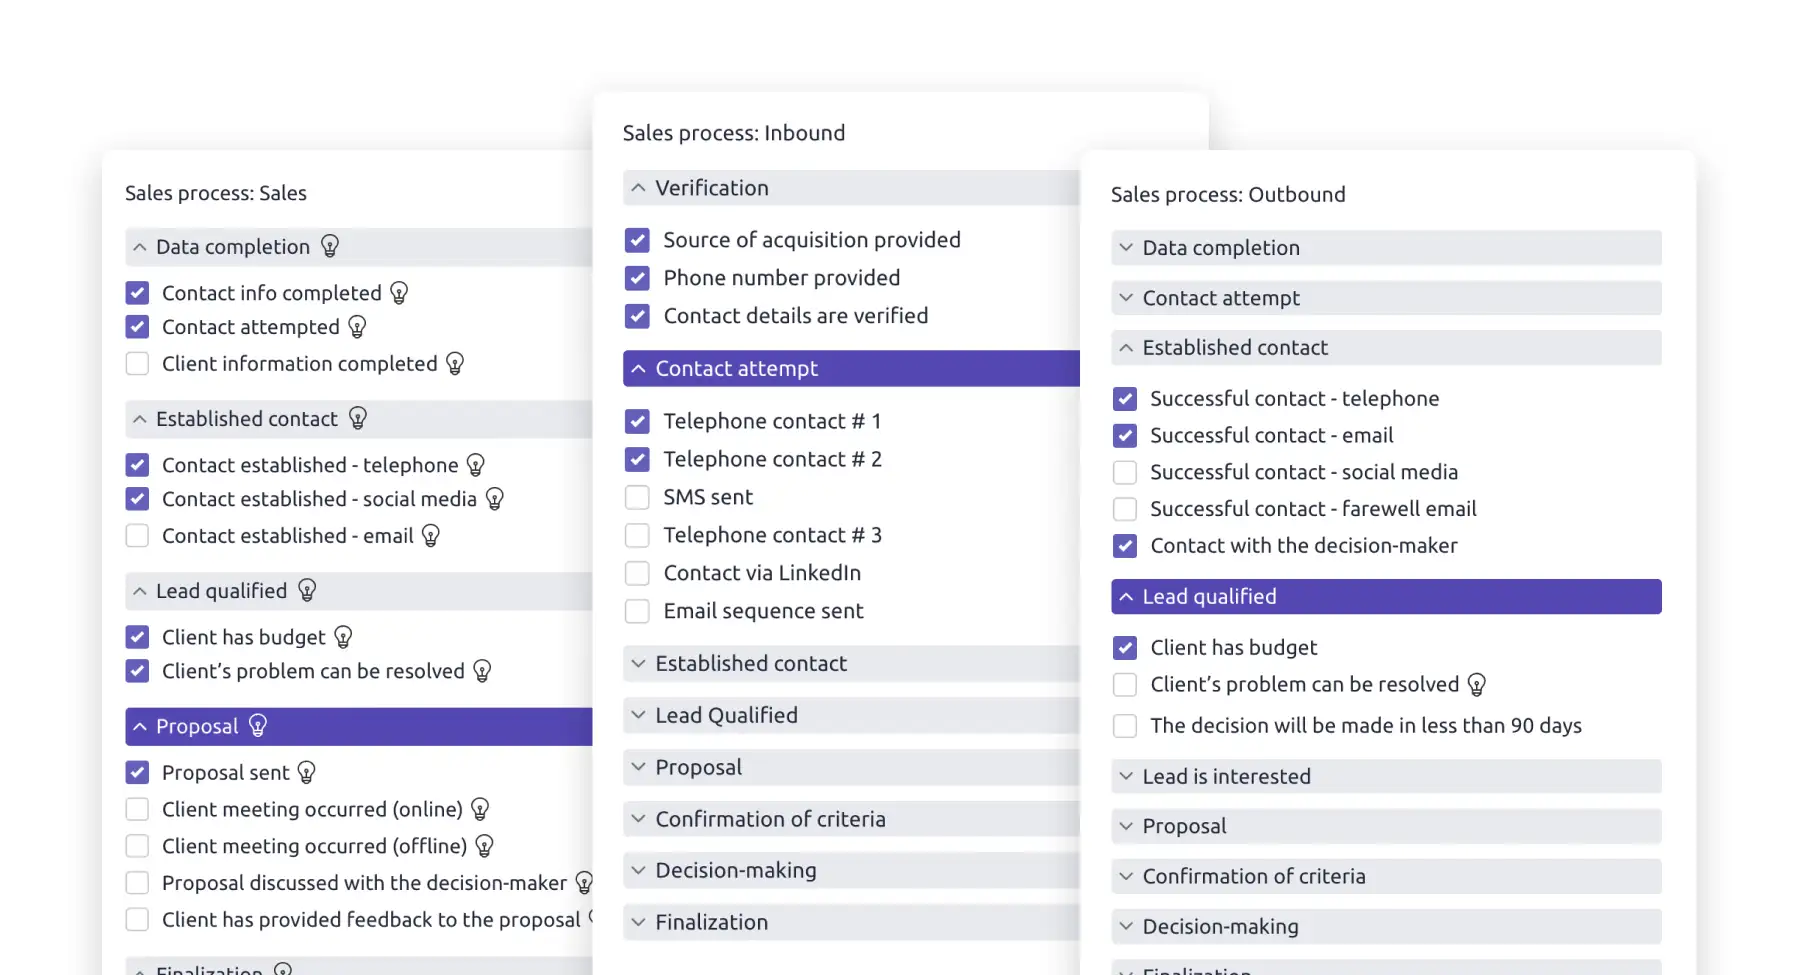1800x975 pixels.
Task: Collapse Data completion section in Sales panel
Action: pyautogui.click(x=359, y=247)
